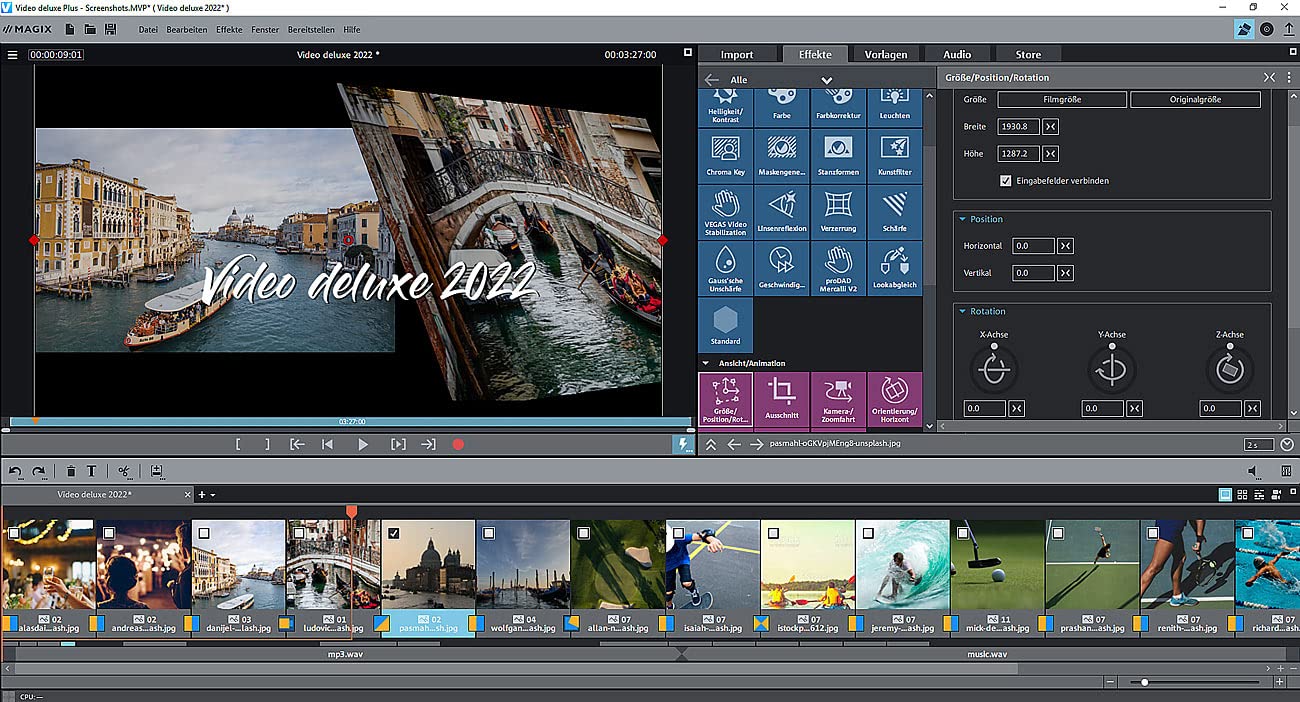This screenshot has height=702, width=1300.
Task: Click double-chevron up next to filename
Action: 711,444
